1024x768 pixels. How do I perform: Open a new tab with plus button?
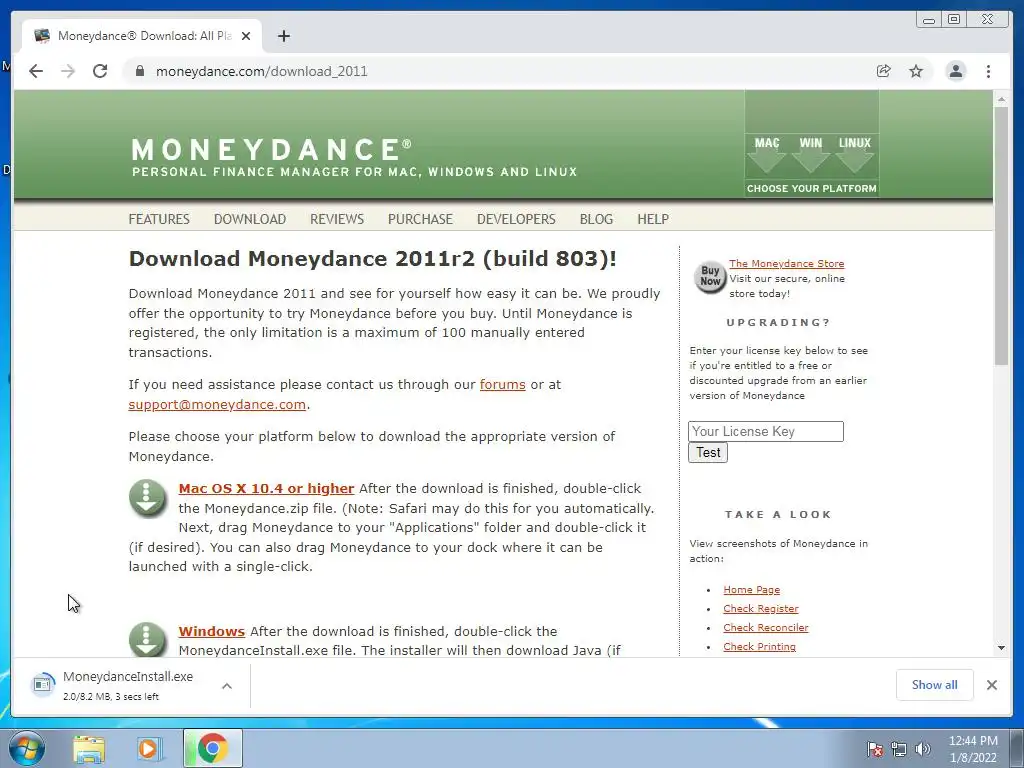click(x=283, y=36)
